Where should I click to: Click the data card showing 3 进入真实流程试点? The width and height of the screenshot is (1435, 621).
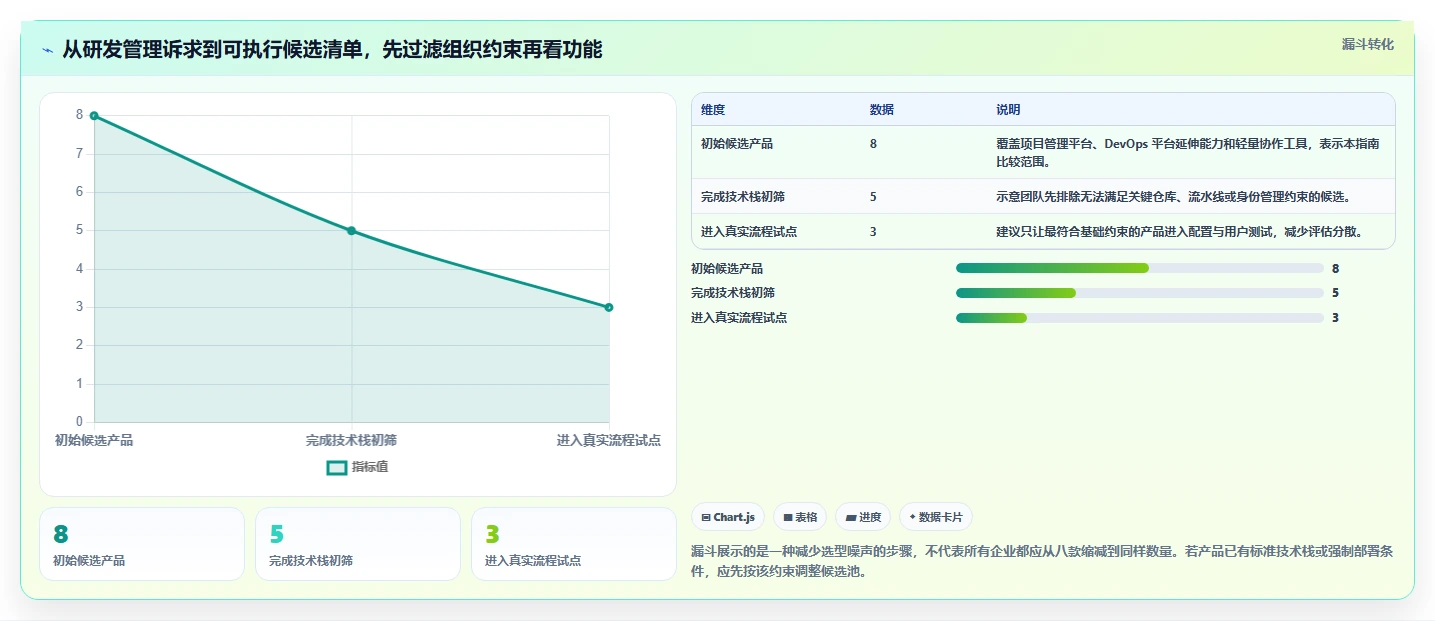point(574,544)
